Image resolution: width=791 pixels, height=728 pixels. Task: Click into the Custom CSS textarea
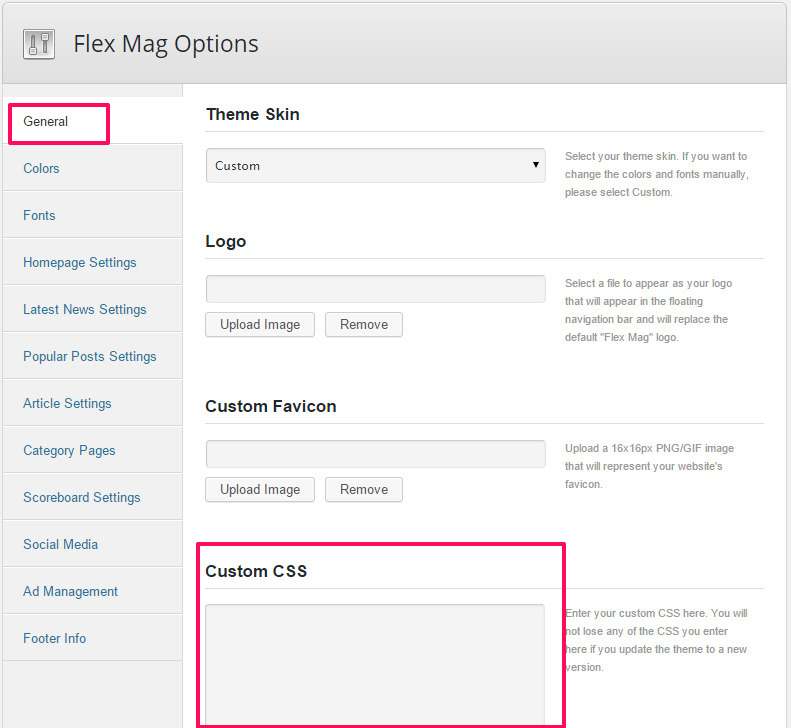coord(375,665)
